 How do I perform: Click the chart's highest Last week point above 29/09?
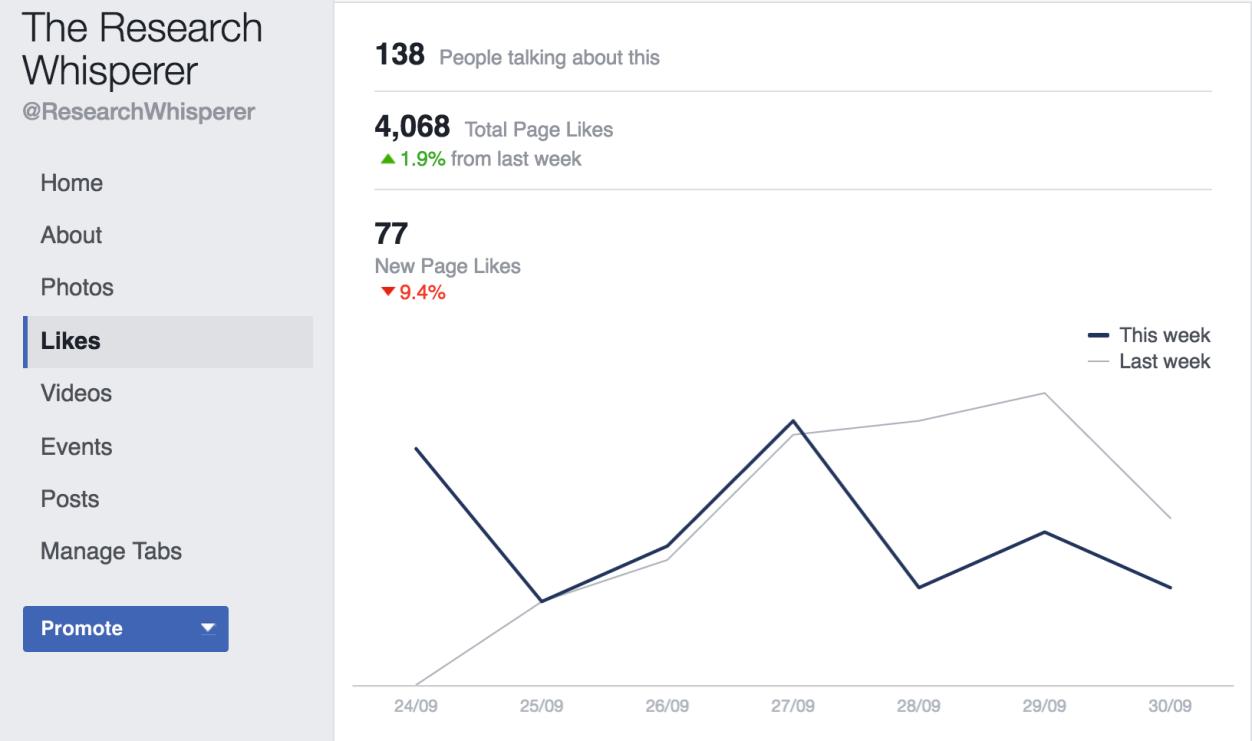(x=1044, y=394)
